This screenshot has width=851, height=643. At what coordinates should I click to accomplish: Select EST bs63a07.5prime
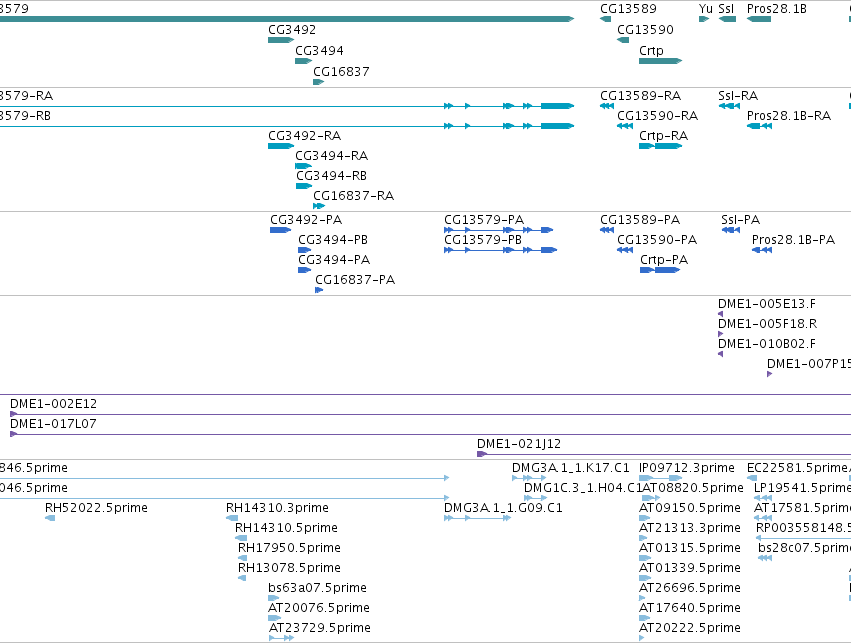point(274,599)
